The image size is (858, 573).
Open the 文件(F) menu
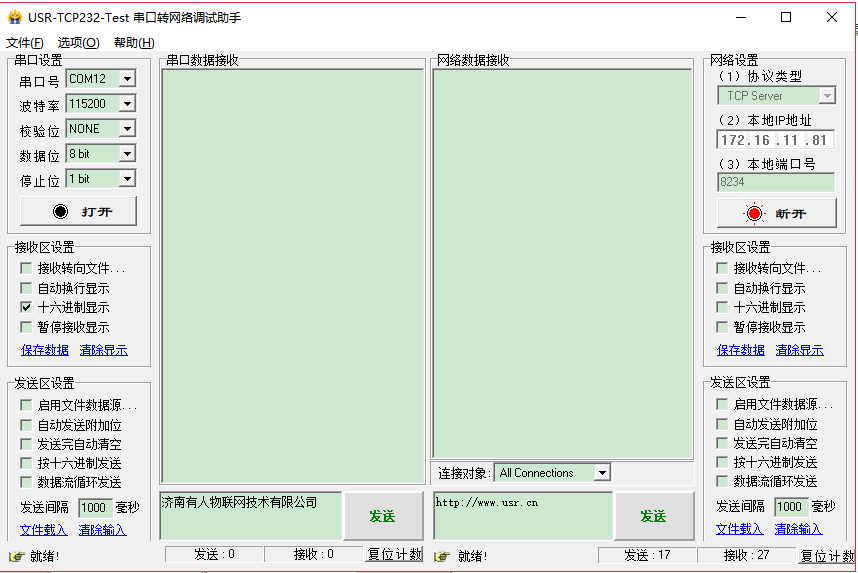tap(25, 42)
